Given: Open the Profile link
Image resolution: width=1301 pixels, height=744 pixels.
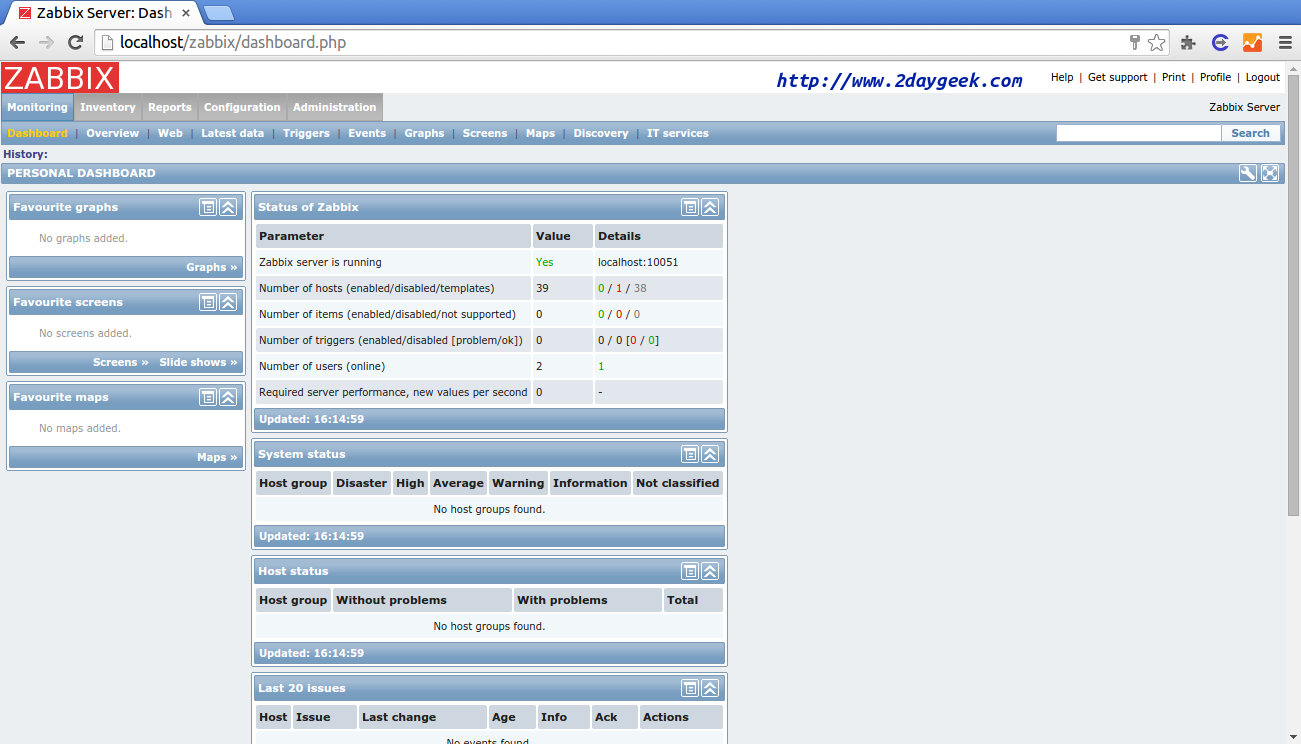Looking at the screenshot, I should click(1216, 77).
